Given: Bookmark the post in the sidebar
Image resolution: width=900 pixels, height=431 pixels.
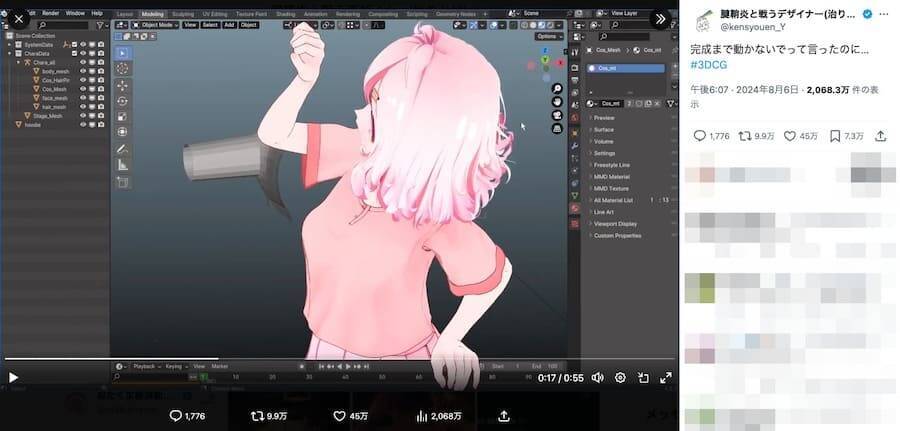Looking at the screenshot, I should tap(835, 136).
